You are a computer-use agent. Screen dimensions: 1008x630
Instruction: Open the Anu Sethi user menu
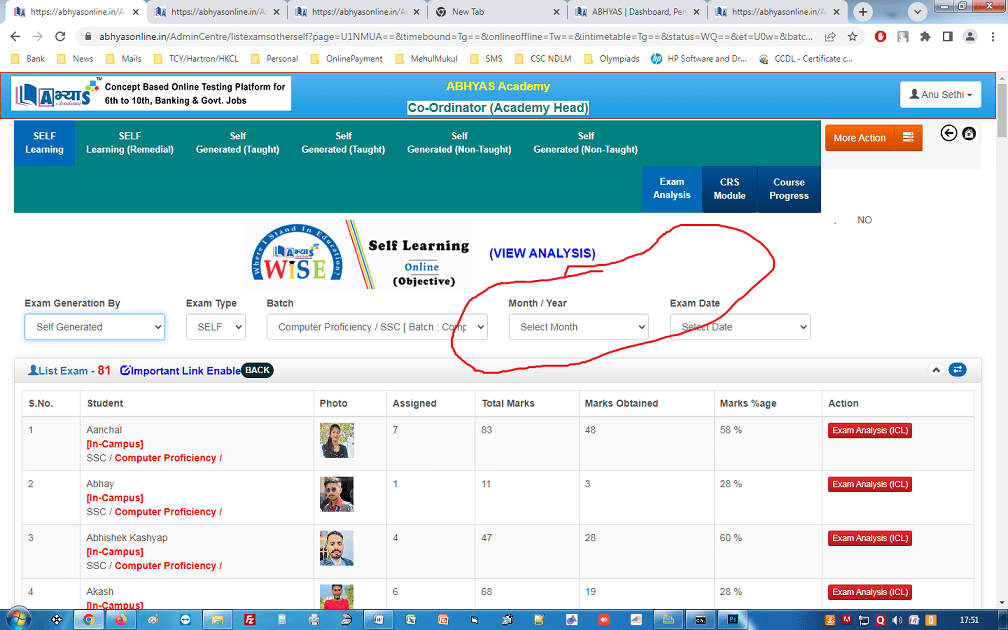(x=940, y=95)
